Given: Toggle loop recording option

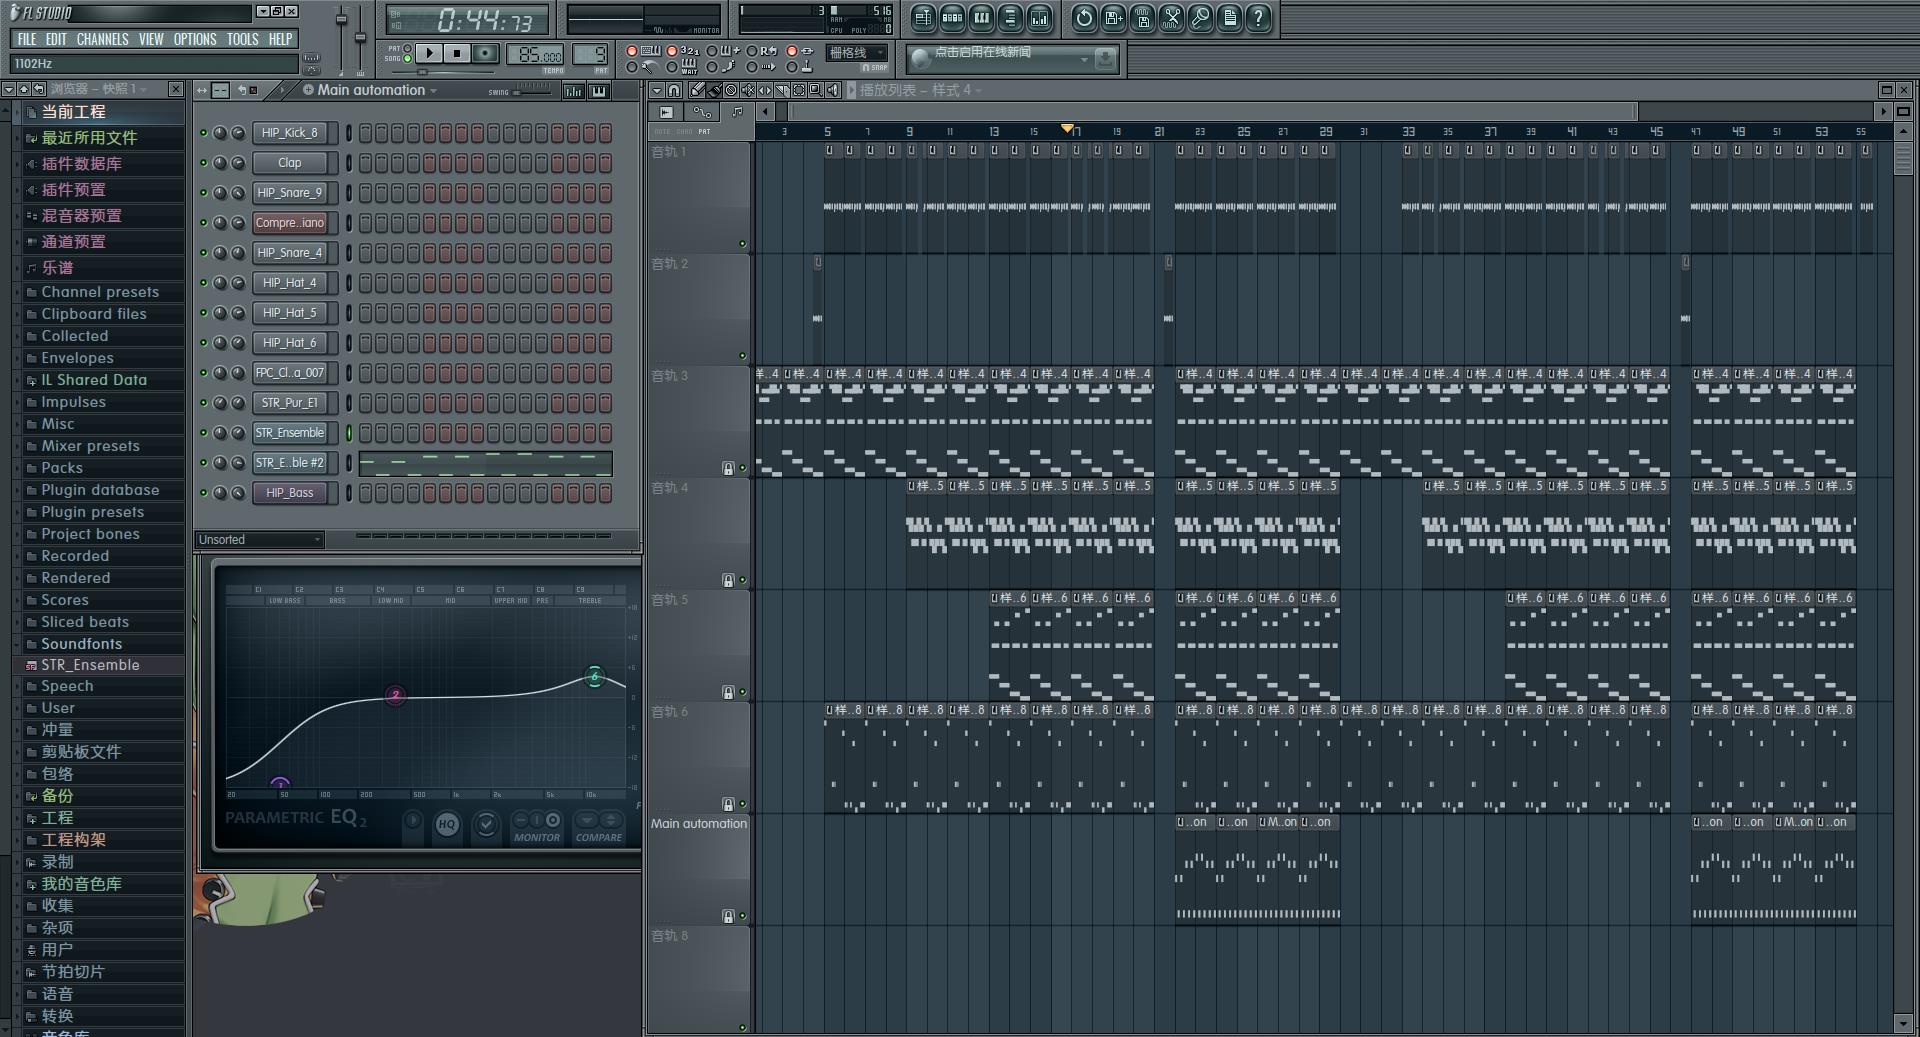Looking at the screenshot, I should coord(752,51).
